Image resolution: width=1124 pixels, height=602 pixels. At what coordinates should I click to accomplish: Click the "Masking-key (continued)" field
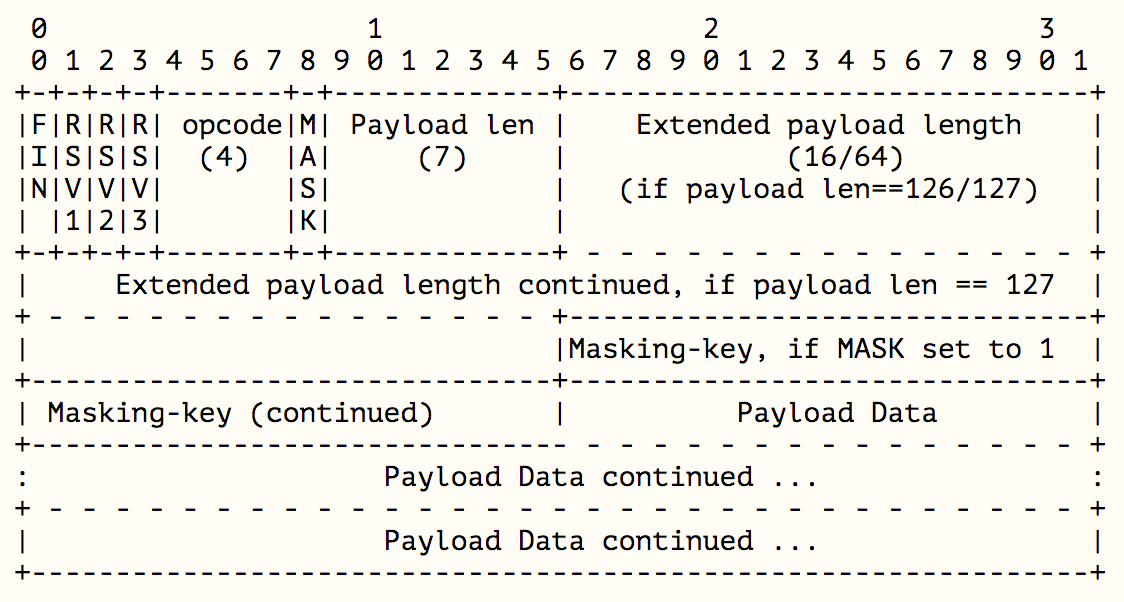point(240,413)
